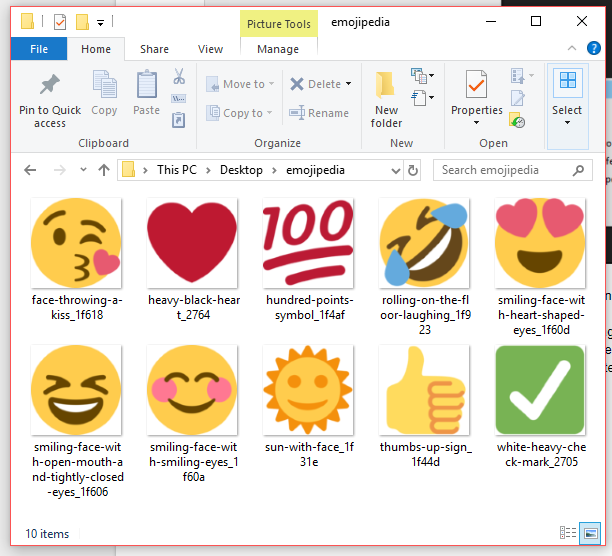Image resolution: width=612 pixels, height=556 pixels.
Task: Click the file name "thumbs-up-sign_1f44d"
Action: (425, 454)
